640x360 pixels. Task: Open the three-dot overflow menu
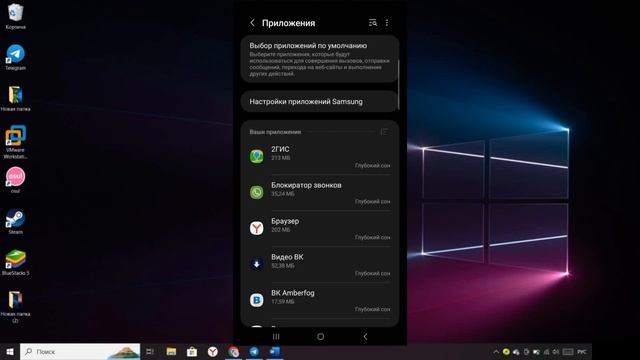point(387,23)
